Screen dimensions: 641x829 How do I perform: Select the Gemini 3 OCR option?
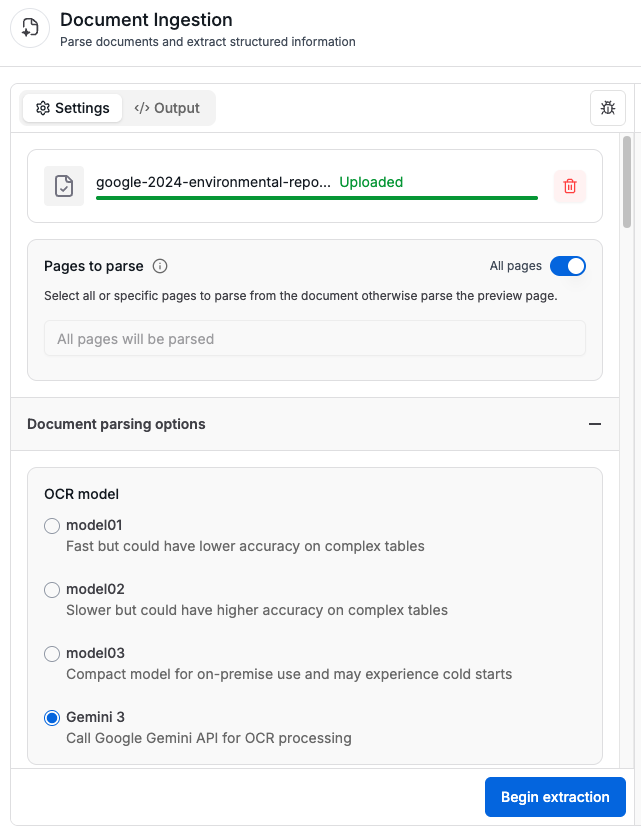pyautogui.click(x=51, y=717)
